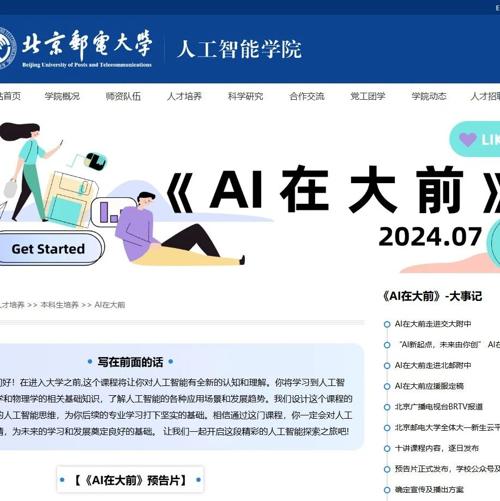Click AI在大前 breadcrumb link
This screenshot has width=500, height=501.
[110, 305]
